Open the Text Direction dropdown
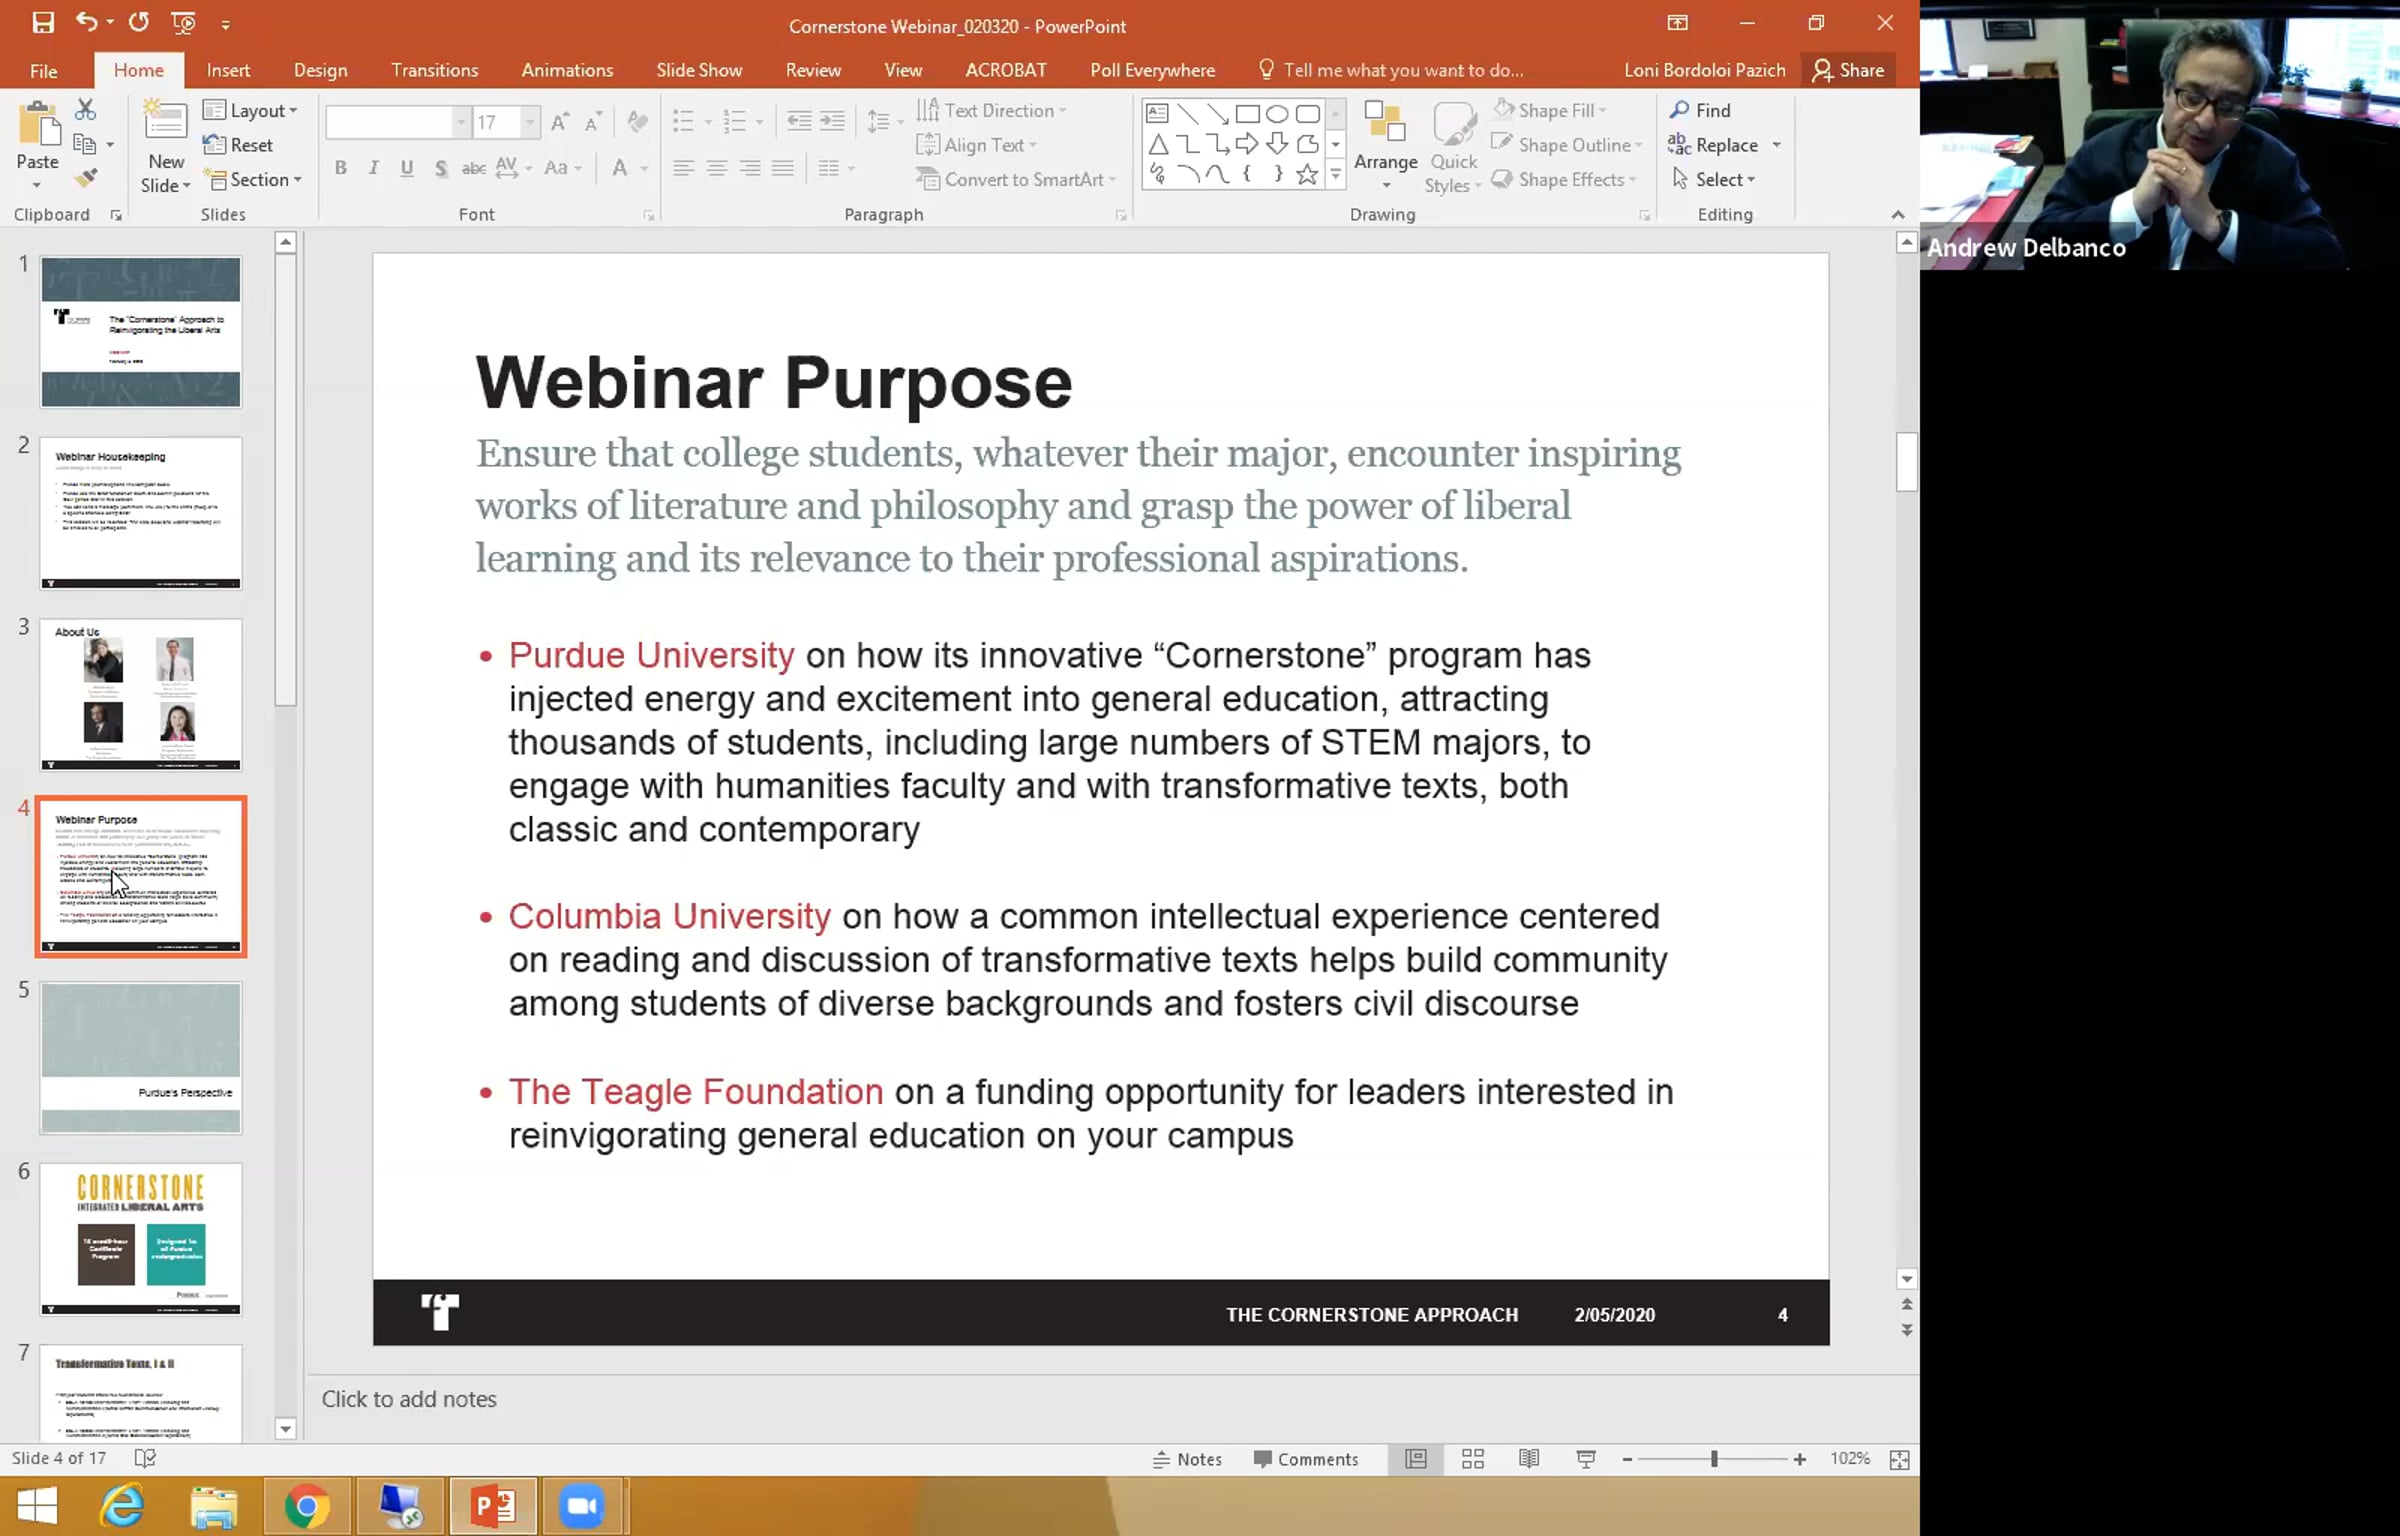Screen dimensions: 2400x1536 [992, 110]
